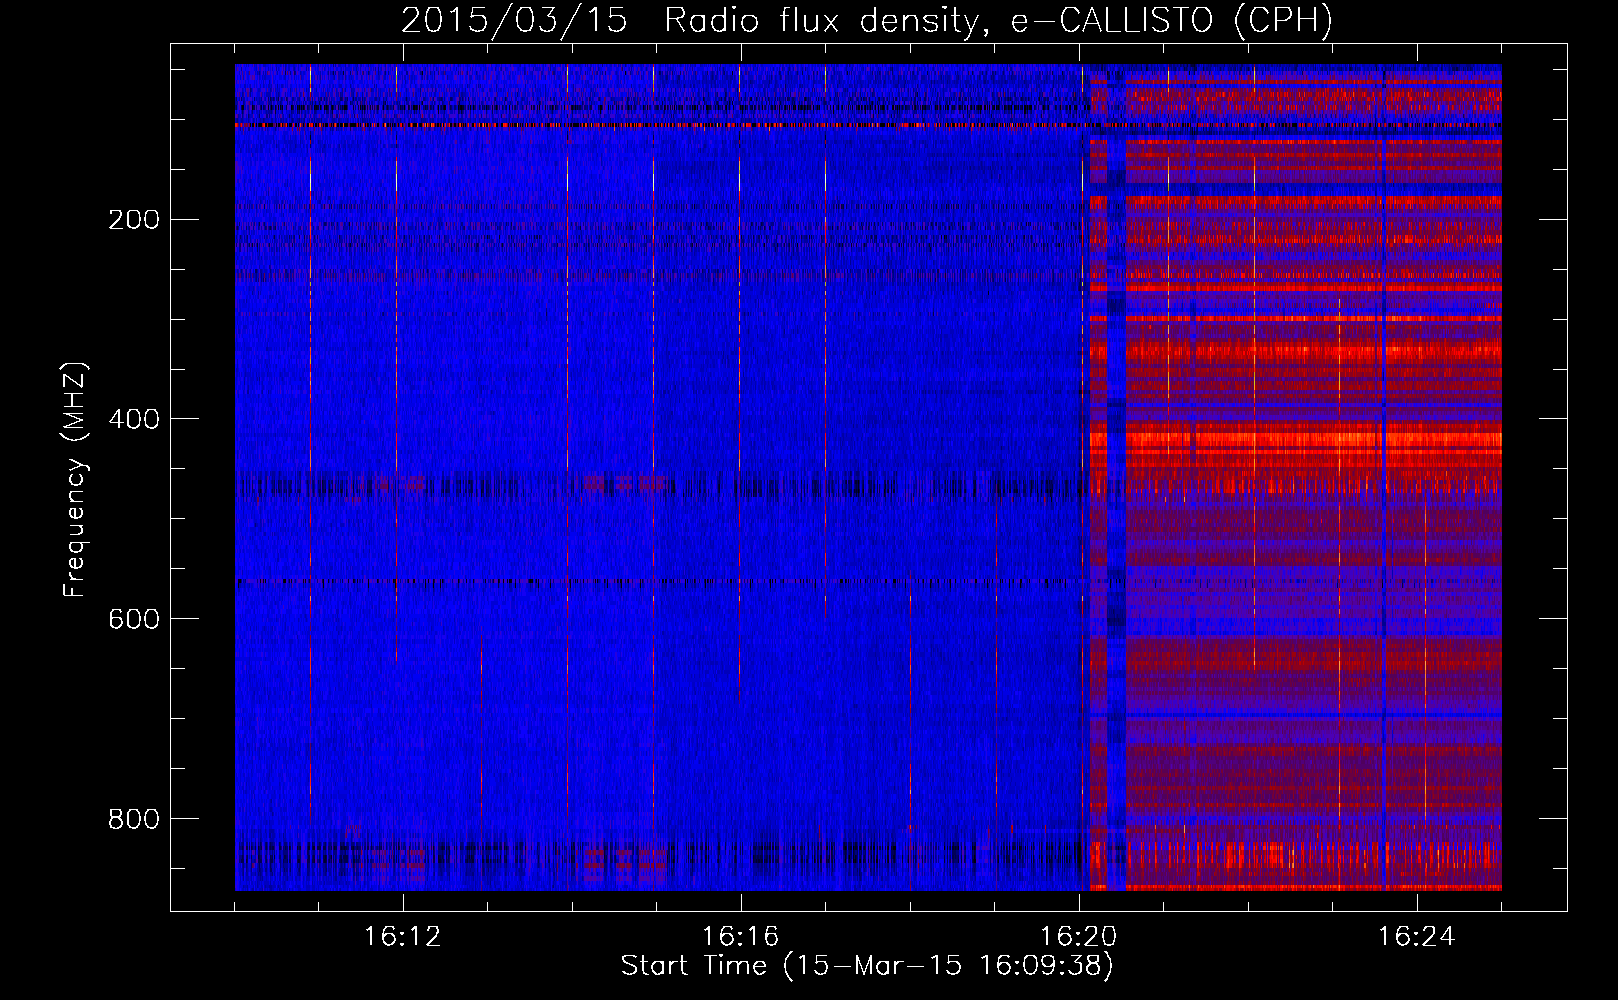This screenshot has height=1000, width=1618.
Task: Click the 16:16 time tick label
Action: coord(740,937)
